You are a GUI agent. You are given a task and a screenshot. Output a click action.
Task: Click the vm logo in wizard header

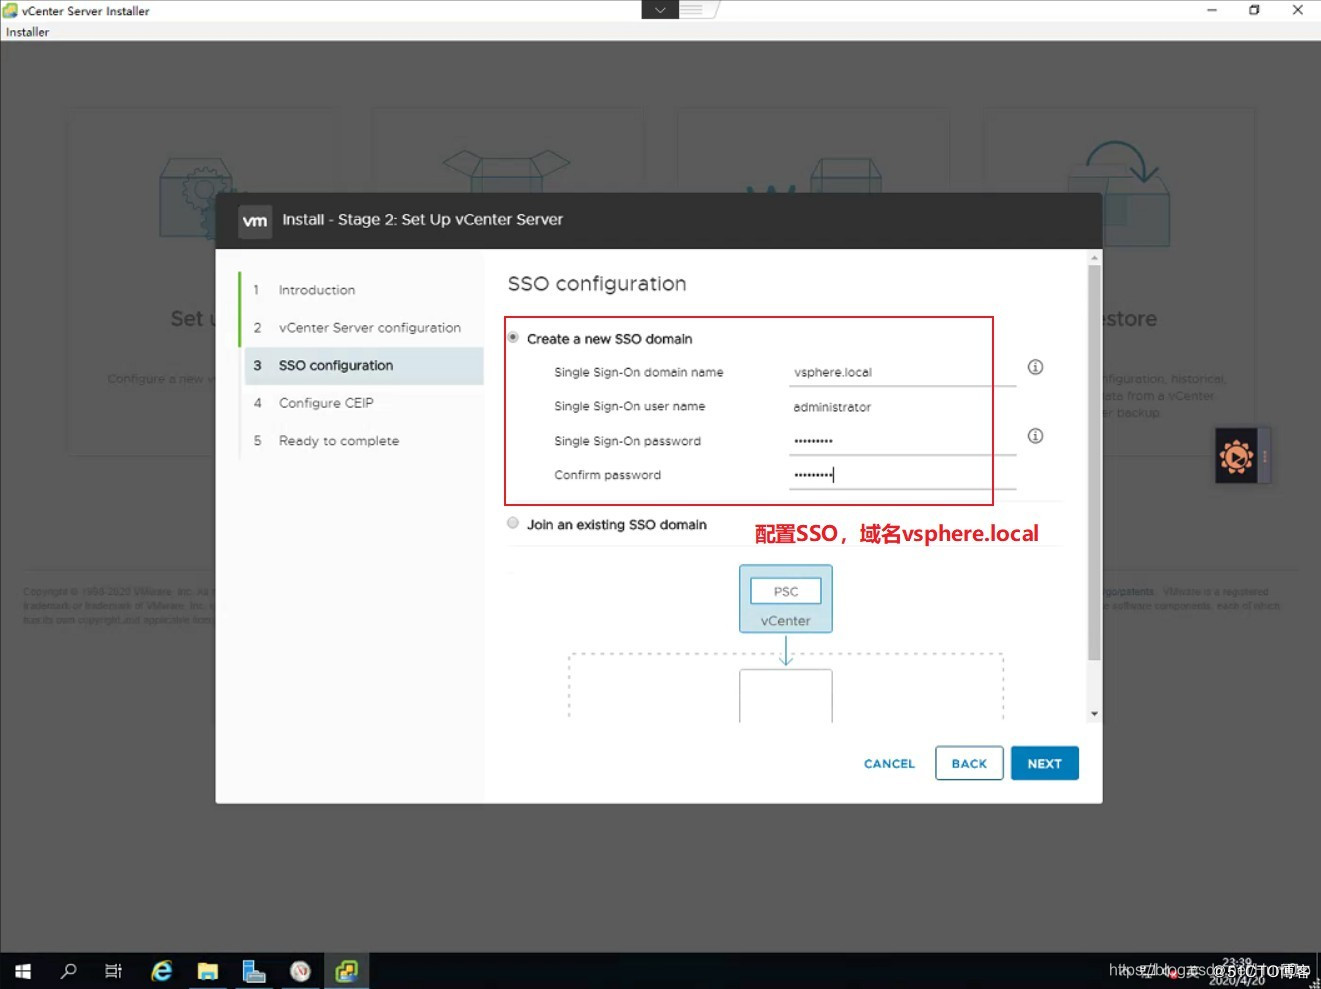[255, 220]
